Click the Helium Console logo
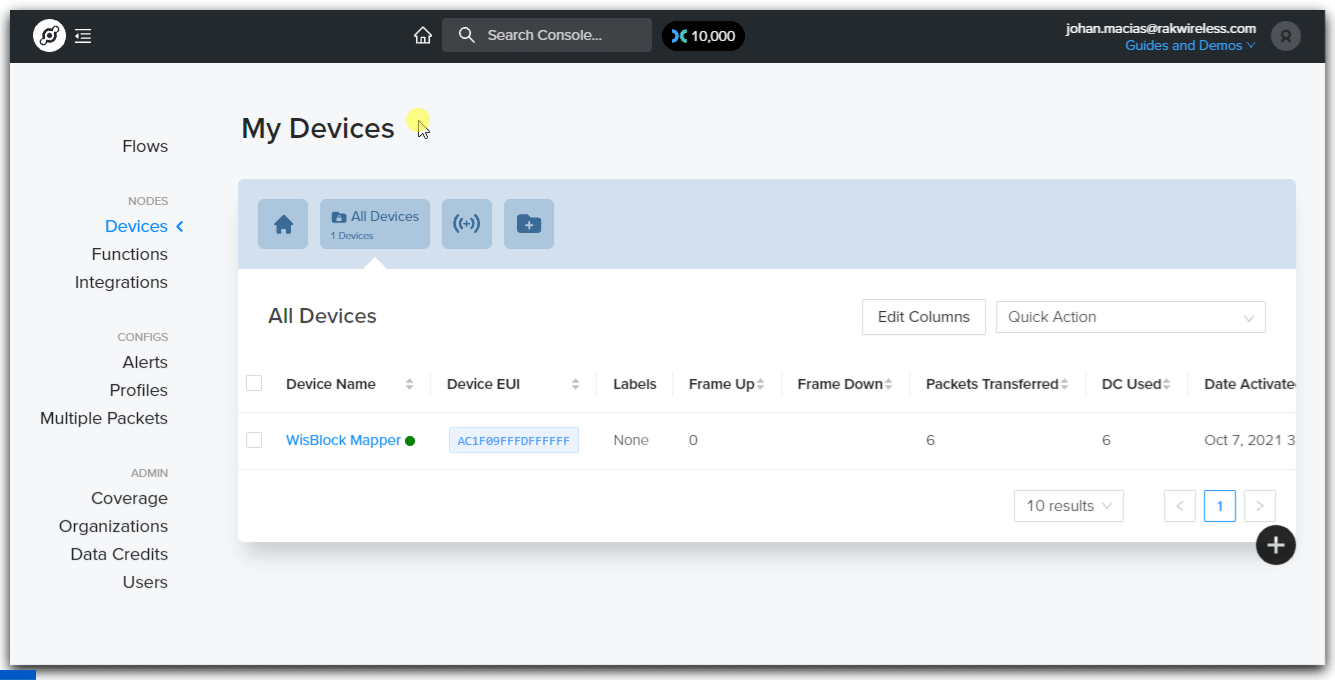This screenshot has width=1335, height=680. 49,36
